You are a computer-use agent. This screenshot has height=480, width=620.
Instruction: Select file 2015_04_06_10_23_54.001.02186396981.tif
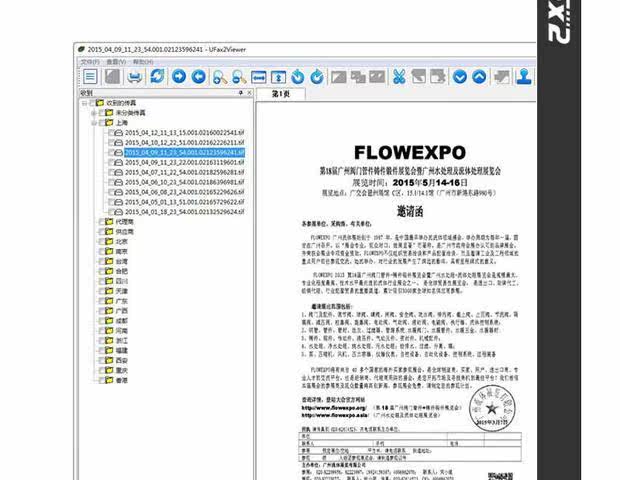point(185,182)
